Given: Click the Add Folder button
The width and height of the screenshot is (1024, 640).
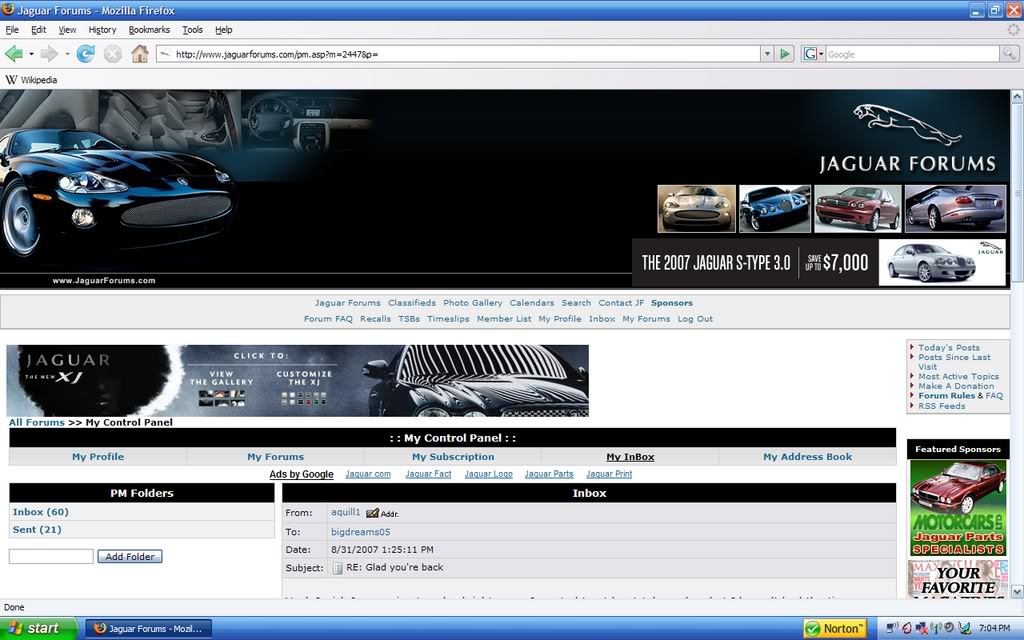Looking at the screenshot, I should coord(130,556).
